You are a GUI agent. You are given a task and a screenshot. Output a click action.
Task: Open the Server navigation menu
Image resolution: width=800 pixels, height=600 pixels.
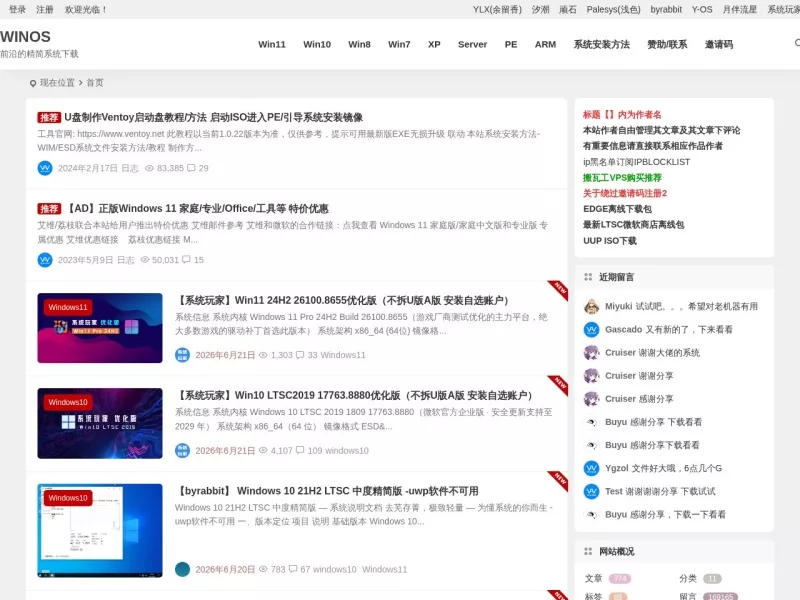click(472, 44)
